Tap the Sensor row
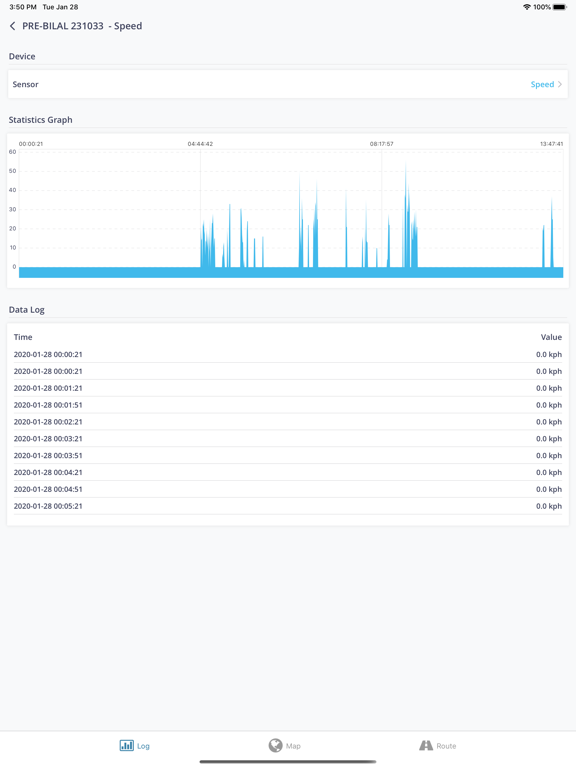Viewport: 576px width, 768px height. point(288,84)
